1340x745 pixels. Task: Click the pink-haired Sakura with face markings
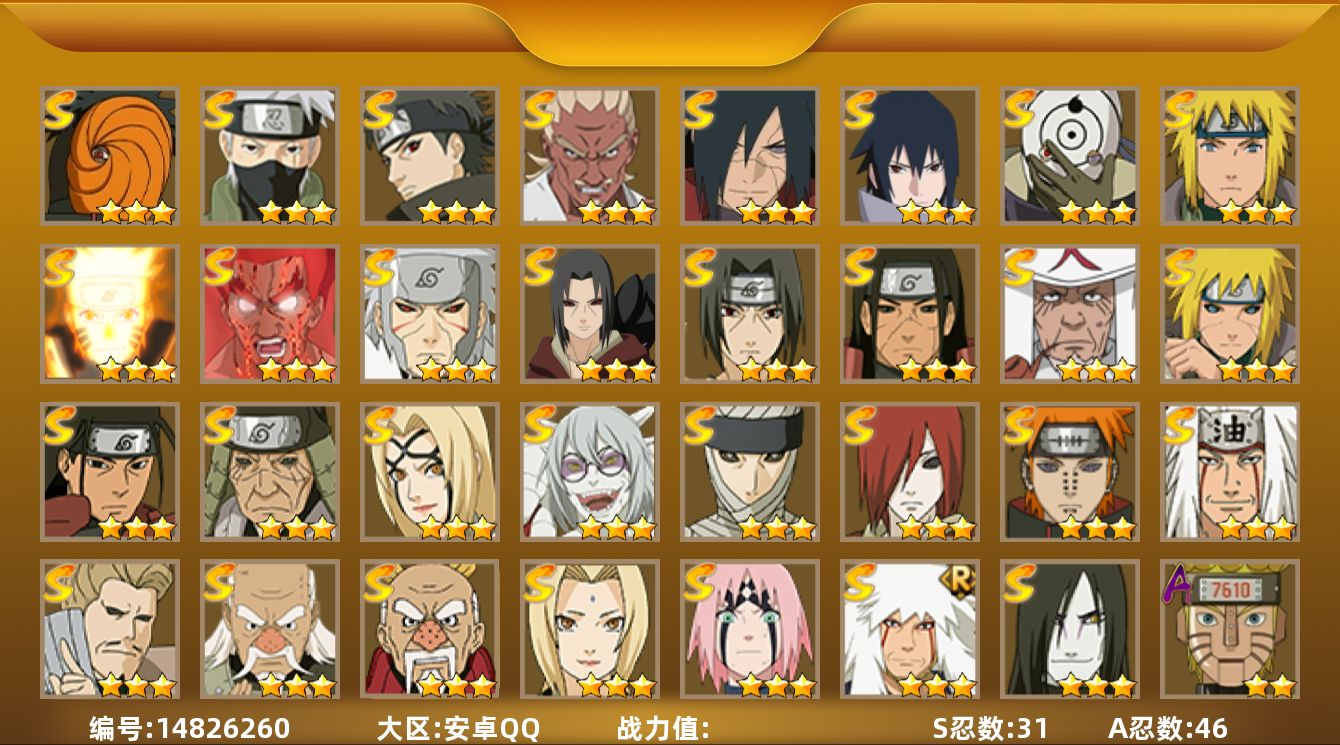(750, 629)
